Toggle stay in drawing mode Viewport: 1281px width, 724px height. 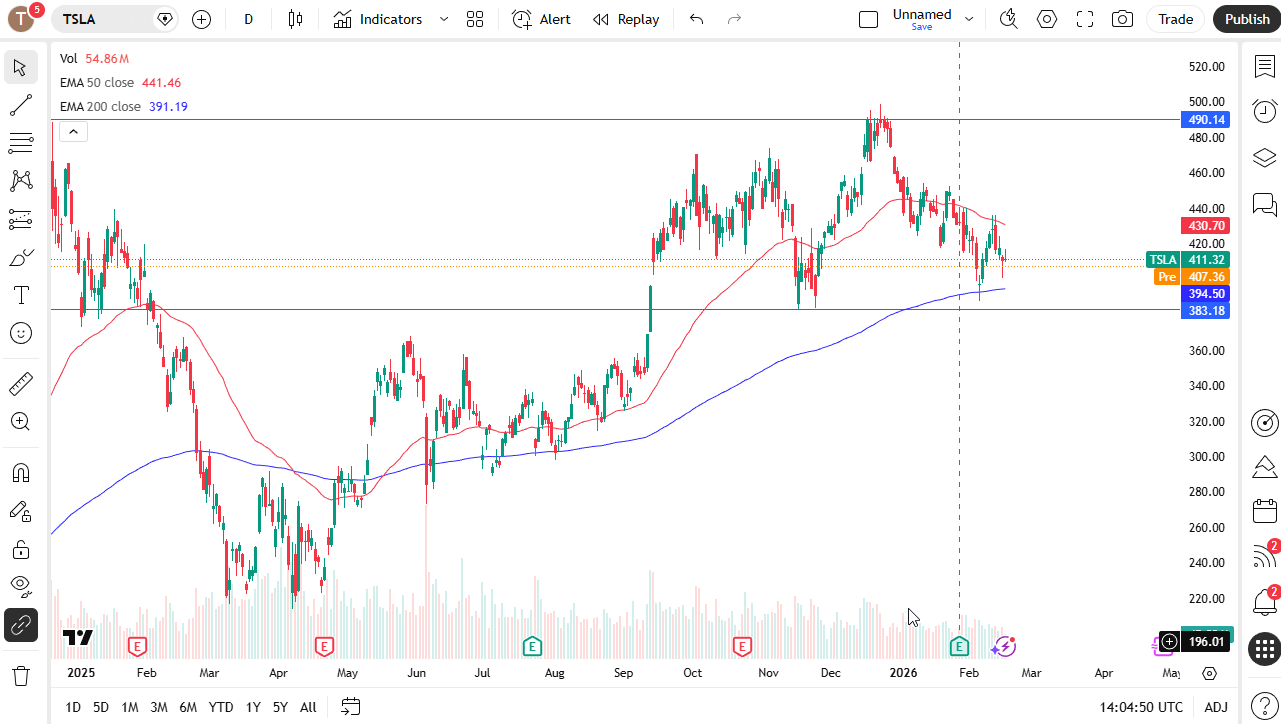click(x=20, y=511)
